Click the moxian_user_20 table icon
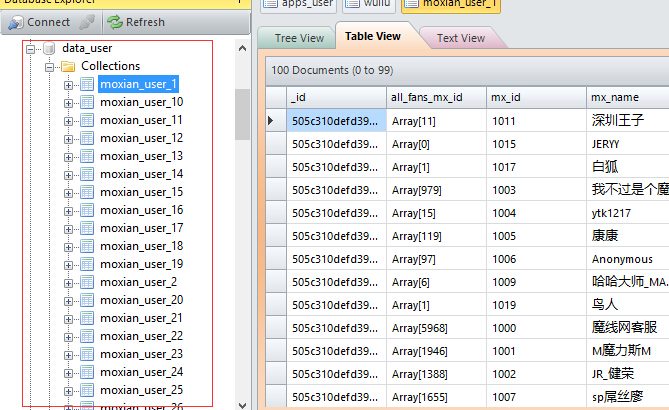Image resolution: width=669 pixels, height=410 pixels. (x=87, y=300)
